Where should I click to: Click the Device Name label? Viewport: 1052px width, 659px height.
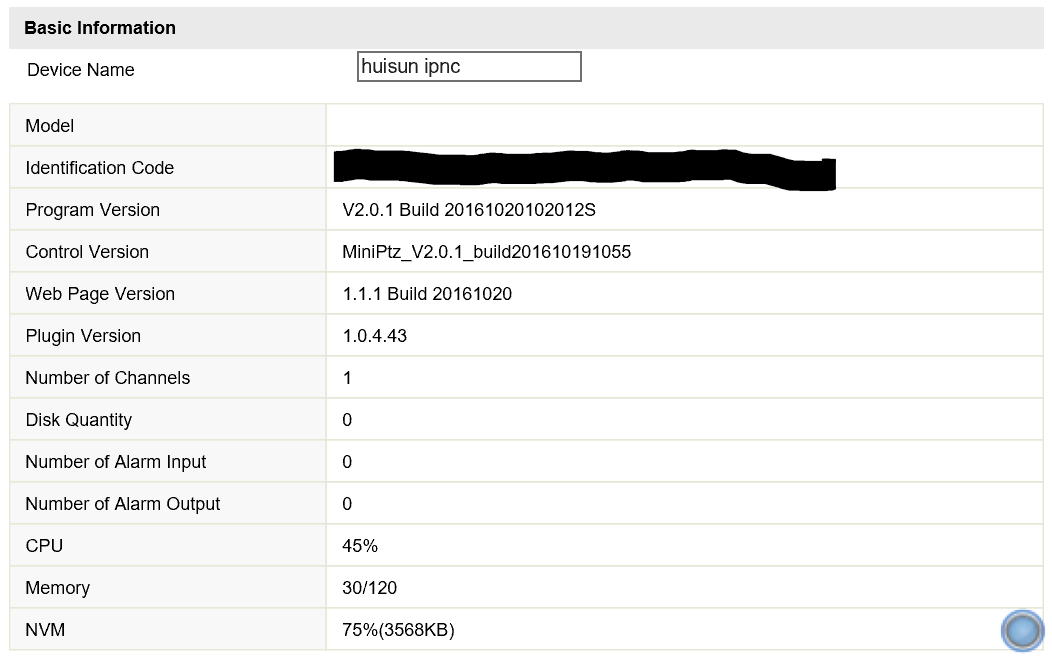81,70
